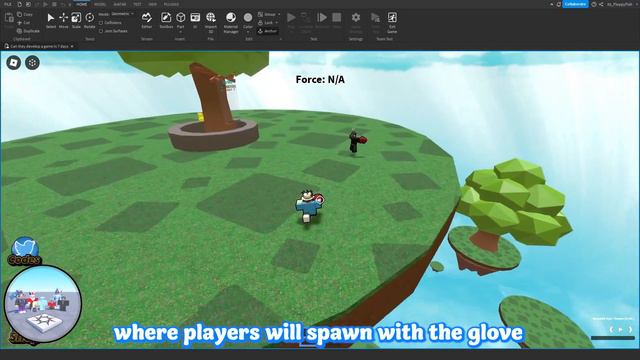This screenshot has width=640, height=360.
Task: Click the play arrow in bottom-right overlay
Action: [x=621, y=329]
